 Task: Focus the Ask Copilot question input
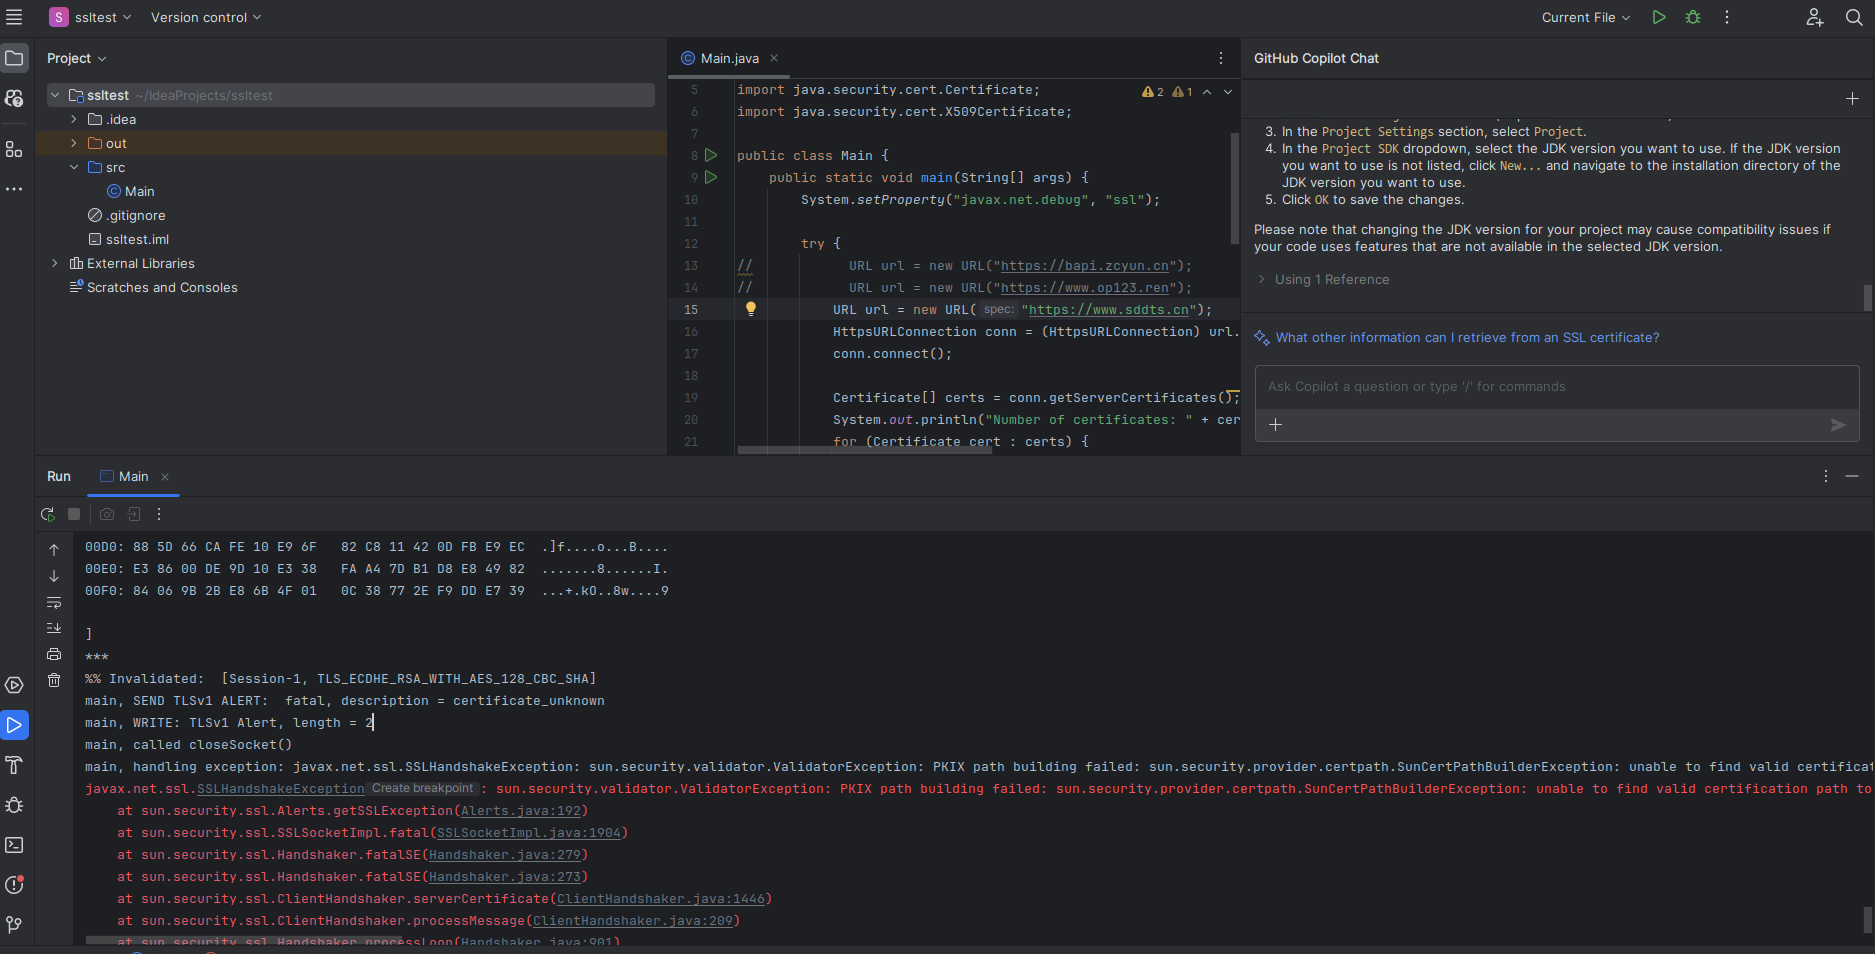[1557, 387]
